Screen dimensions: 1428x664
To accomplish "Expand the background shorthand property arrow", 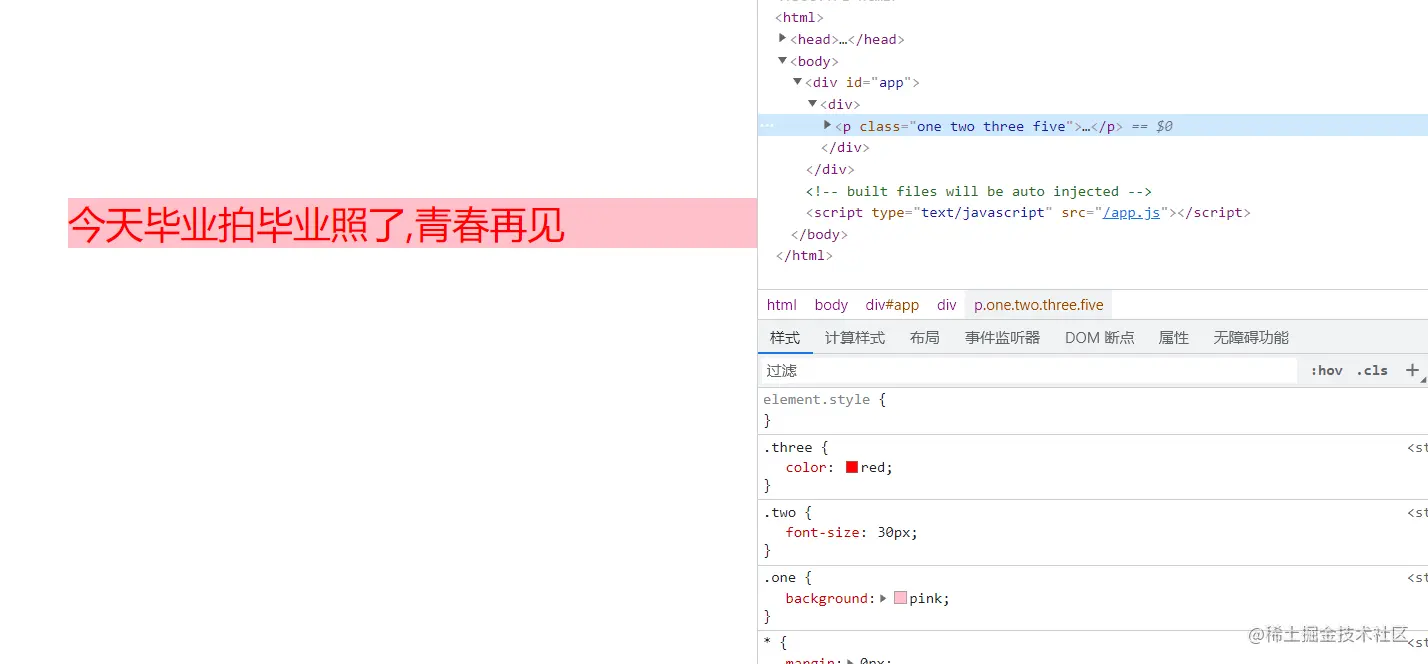I will pos(884,598).
